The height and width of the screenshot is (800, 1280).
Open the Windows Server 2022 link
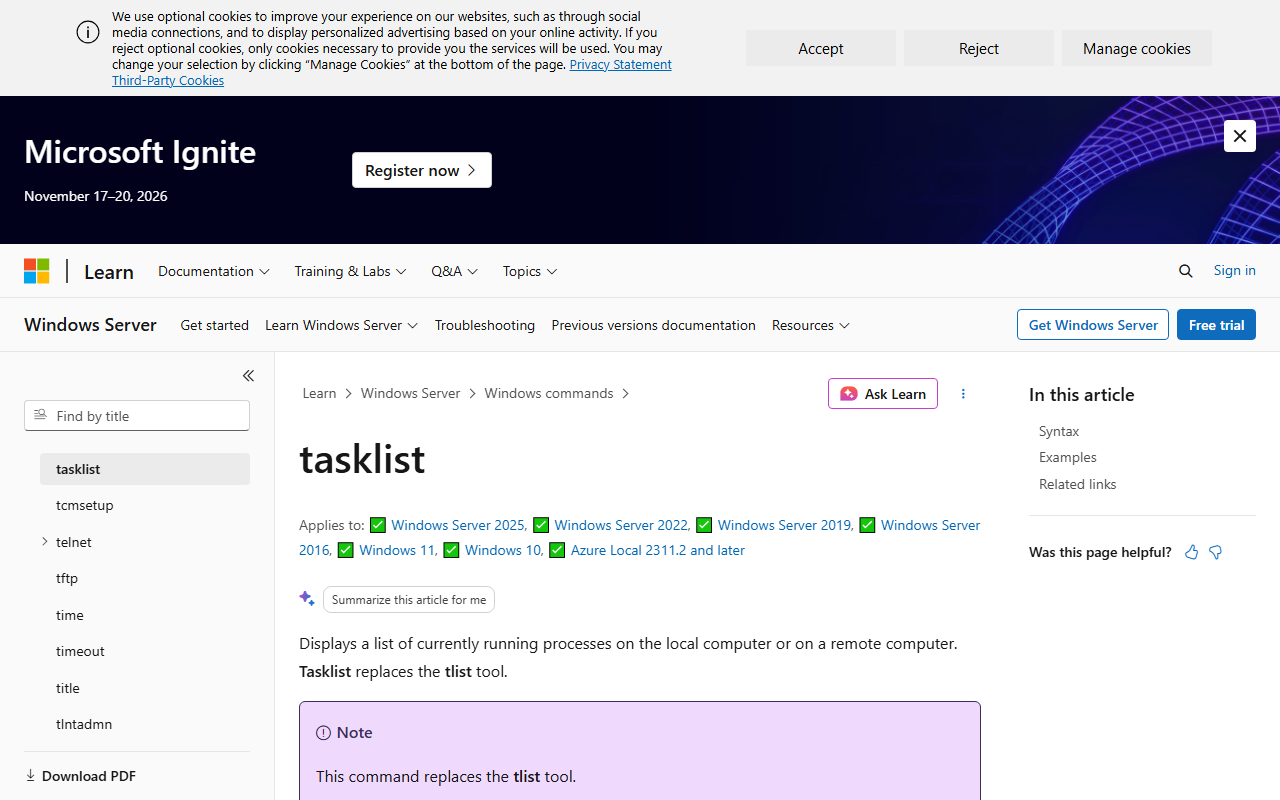[622, 525]
